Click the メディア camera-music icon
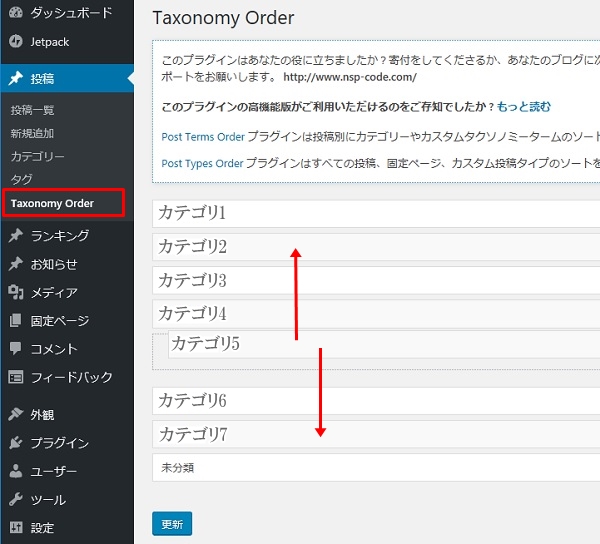Image resolution: width=600 pixels, height=544 pixels. pos(16,292)
